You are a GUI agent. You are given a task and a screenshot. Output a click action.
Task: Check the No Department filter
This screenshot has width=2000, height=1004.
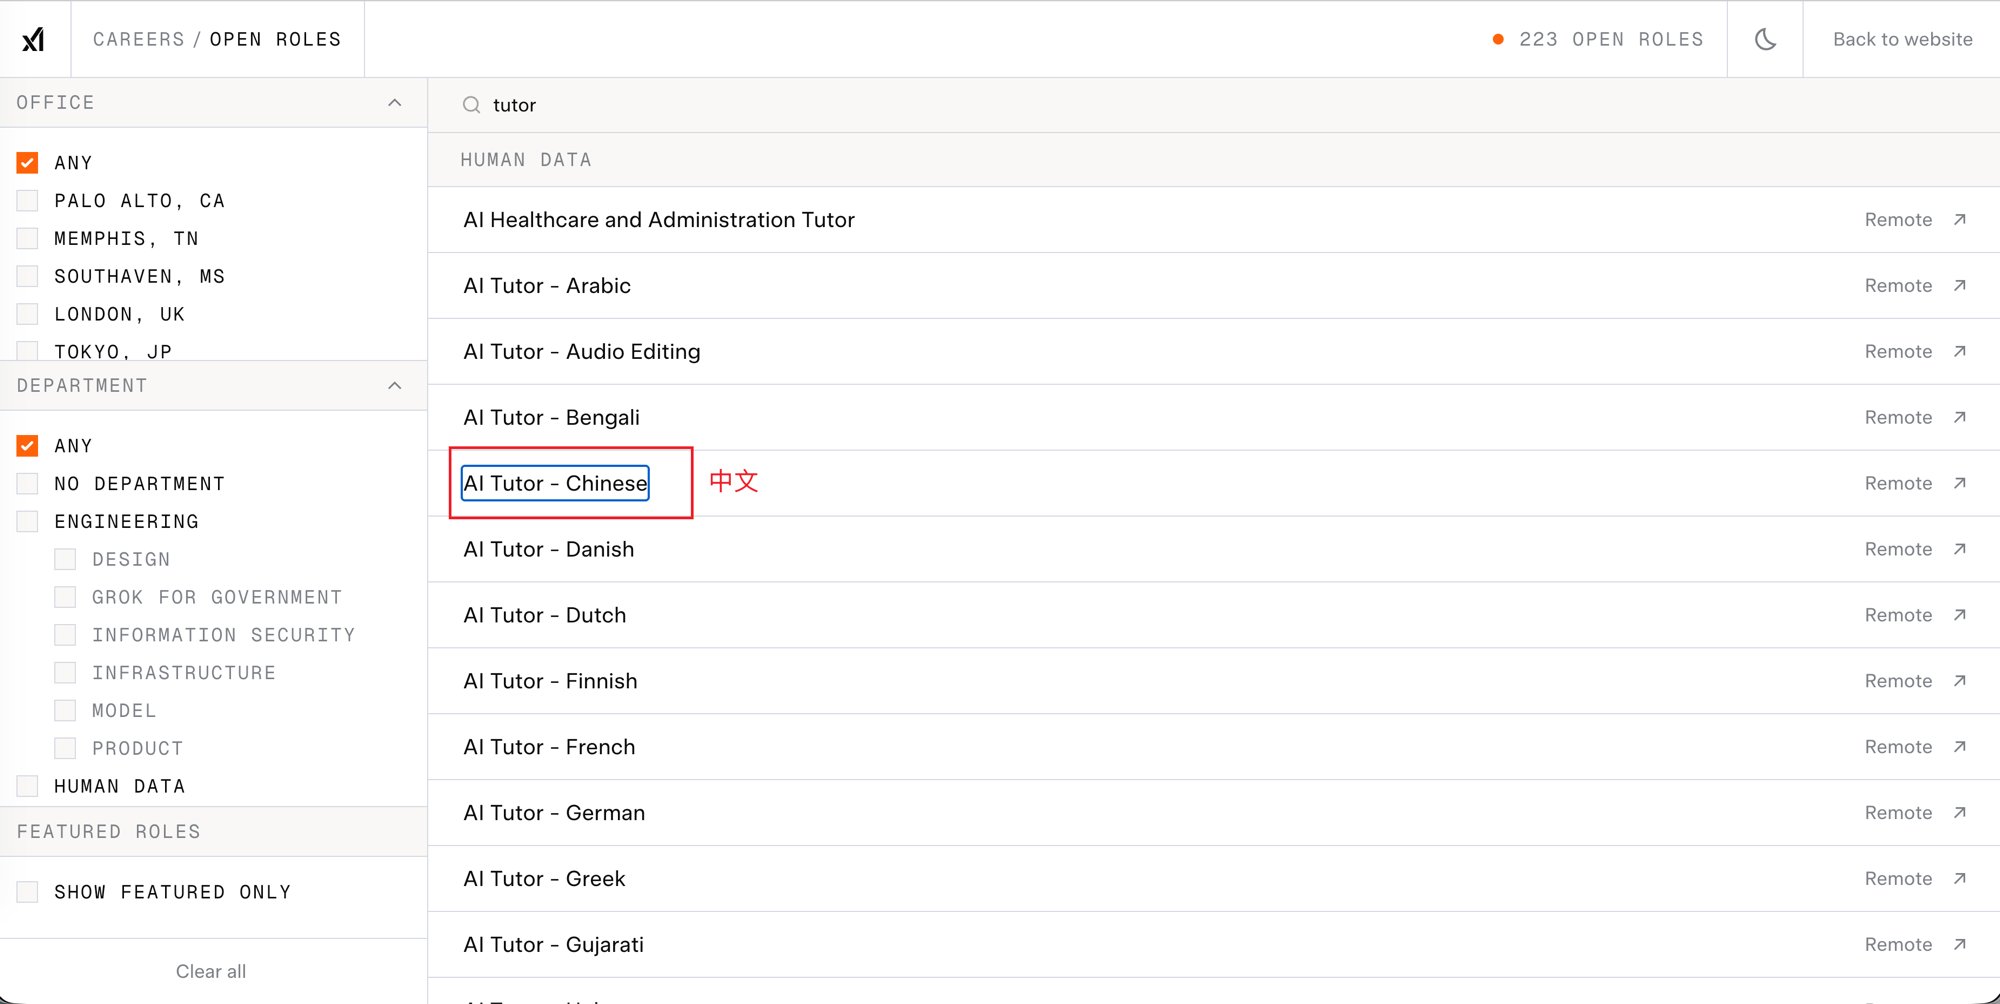[28, 483]
